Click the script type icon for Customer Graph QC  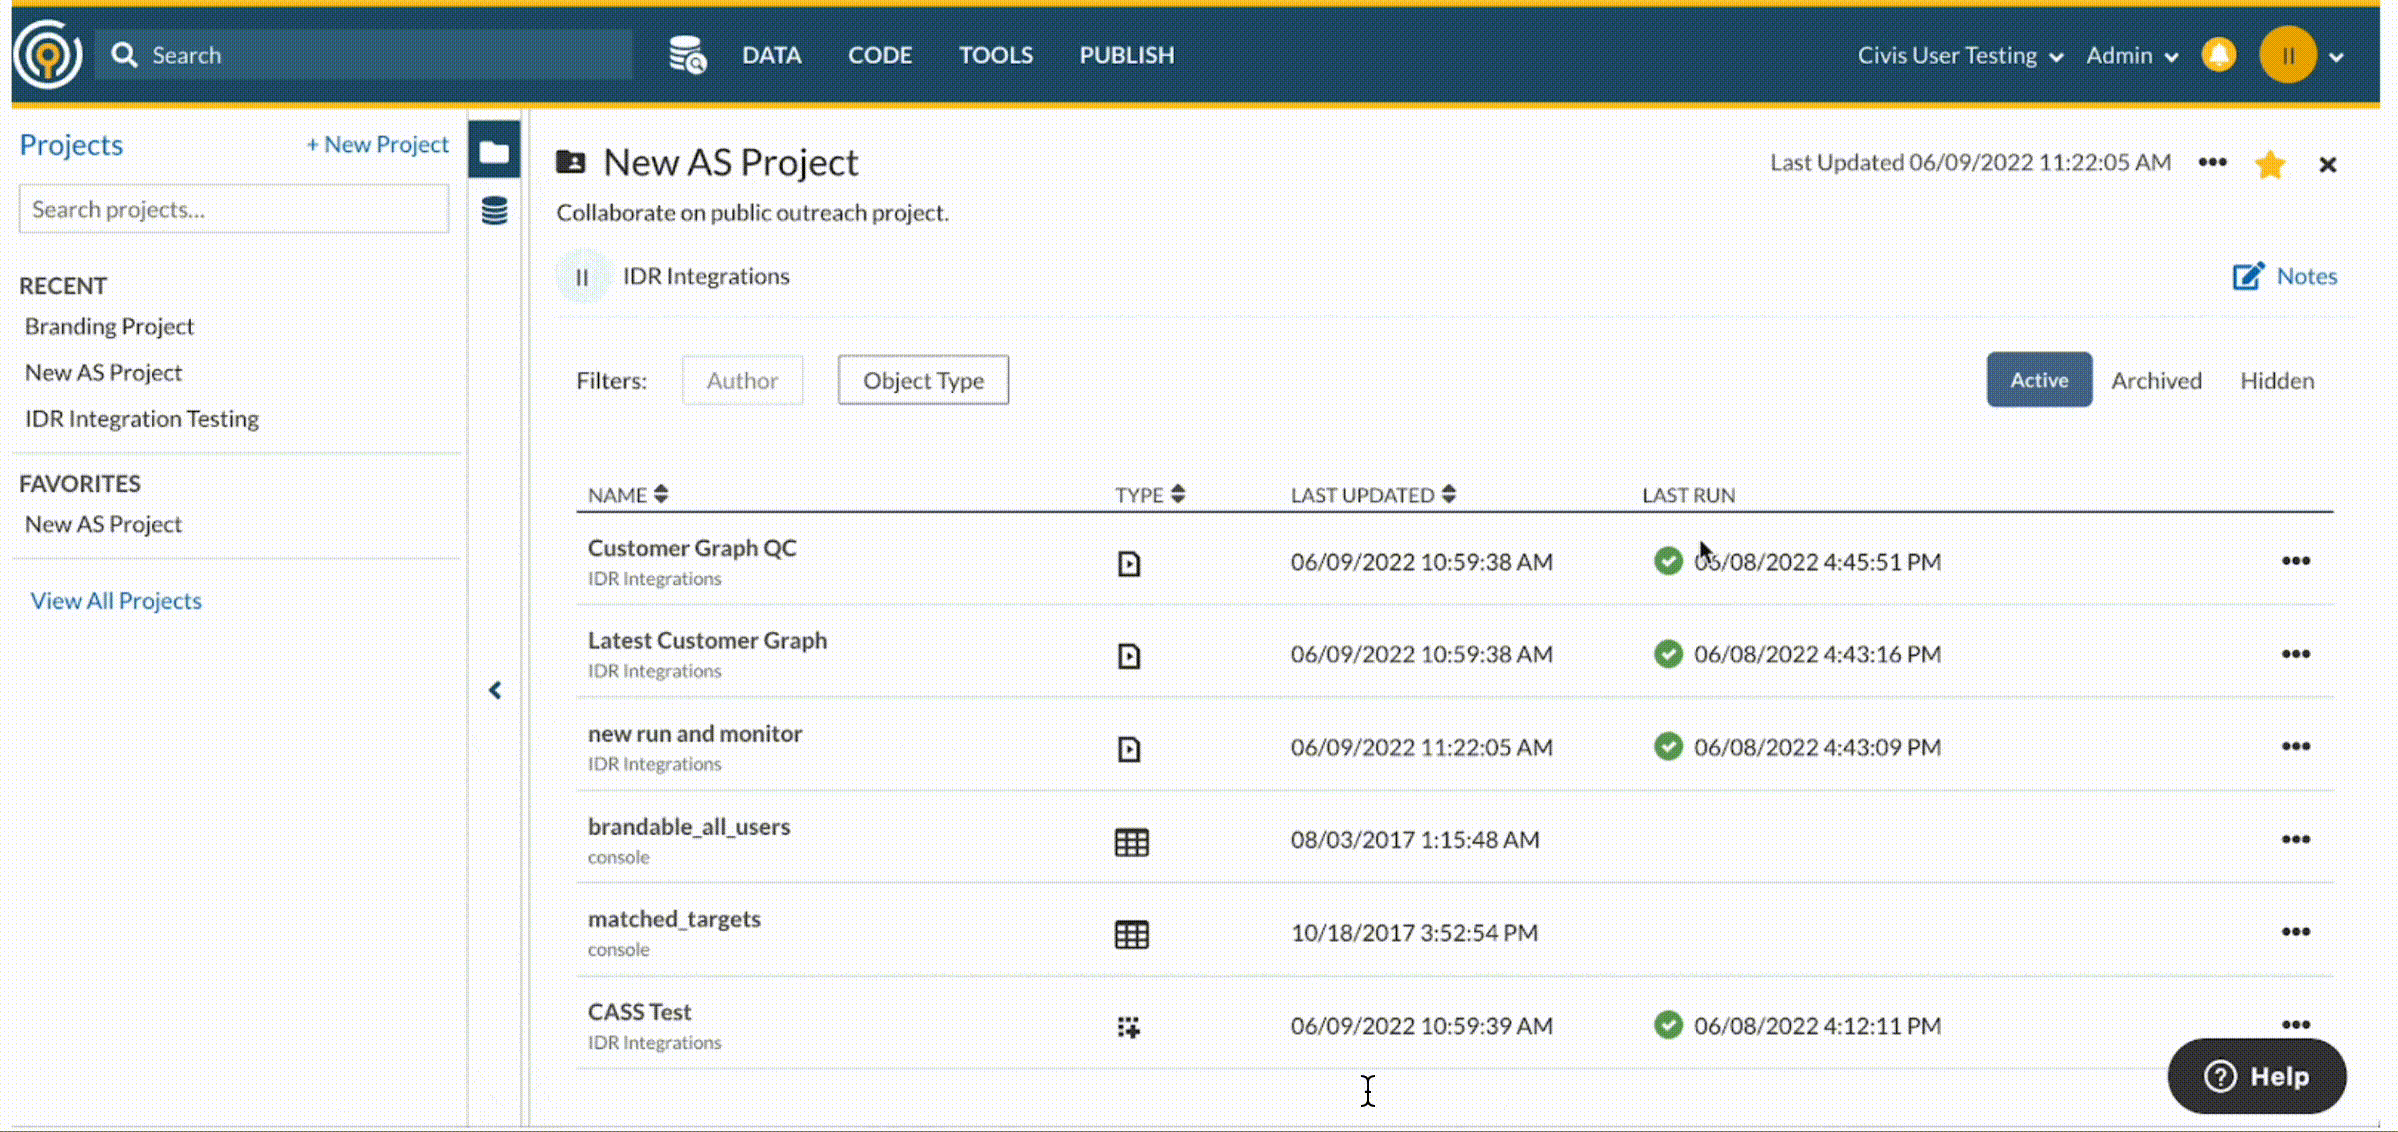(1129, 564)
